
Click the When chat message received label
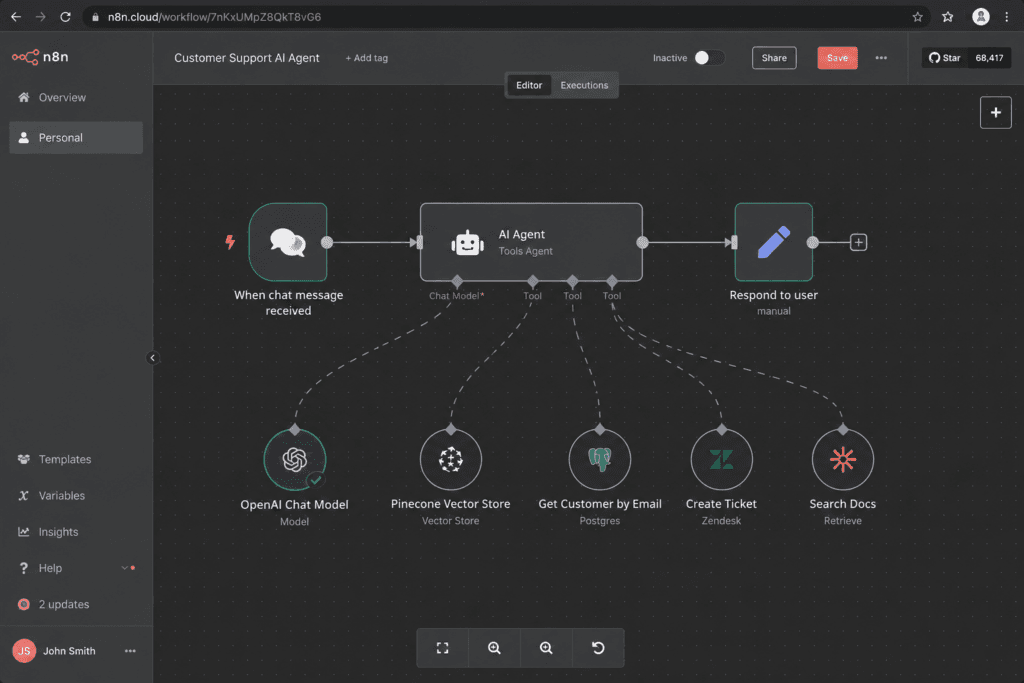[x=288, y=303]
